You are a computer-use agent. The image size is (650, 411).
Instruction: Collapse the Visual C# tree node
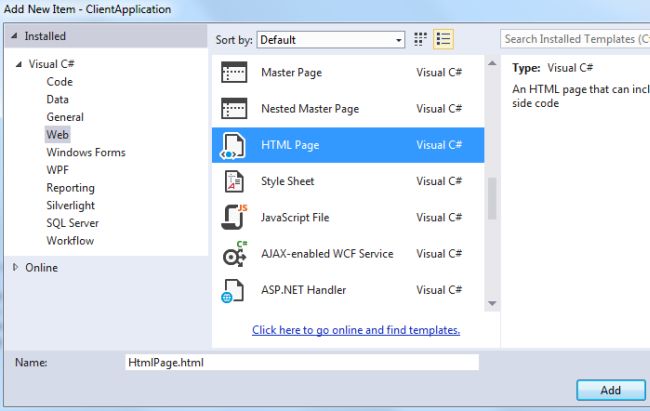[19, 65]
